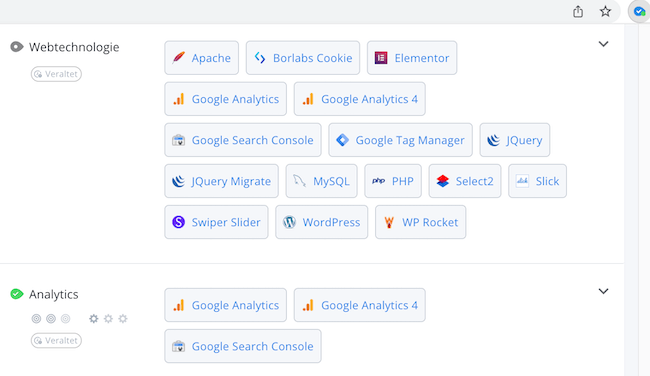Image resolution: width=650 pixels, height=376 pixels.
Task: Click the Webtechnologie section heading
Action: point(74,47)
